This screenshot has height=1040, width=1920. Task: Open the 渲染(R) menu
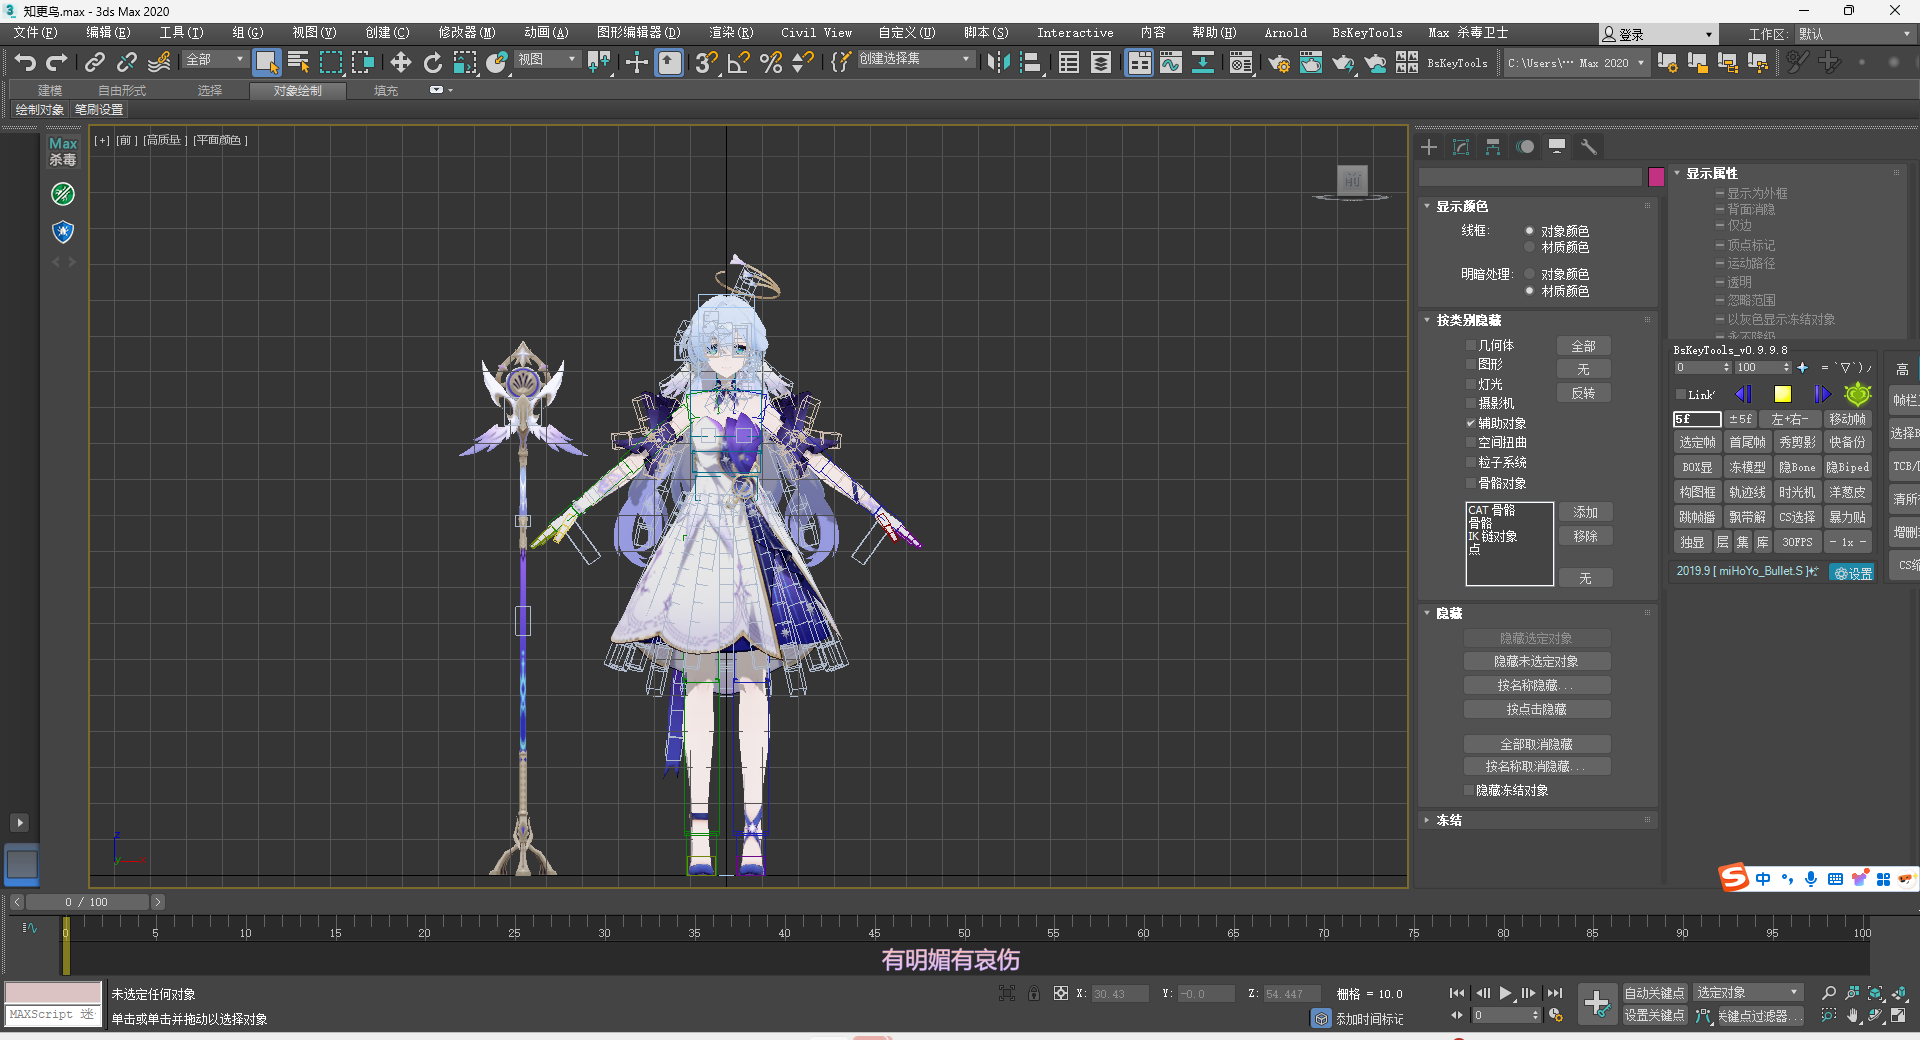[731, 33]
